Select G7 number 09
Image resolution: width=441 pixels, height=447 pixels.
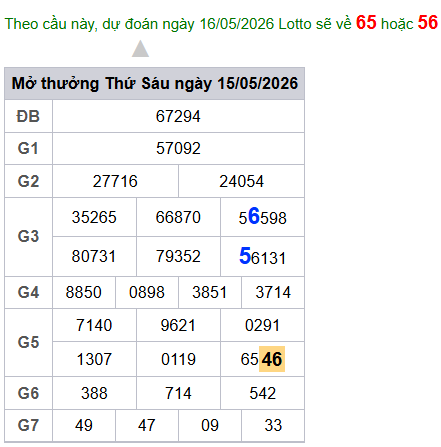coord(210,426)
